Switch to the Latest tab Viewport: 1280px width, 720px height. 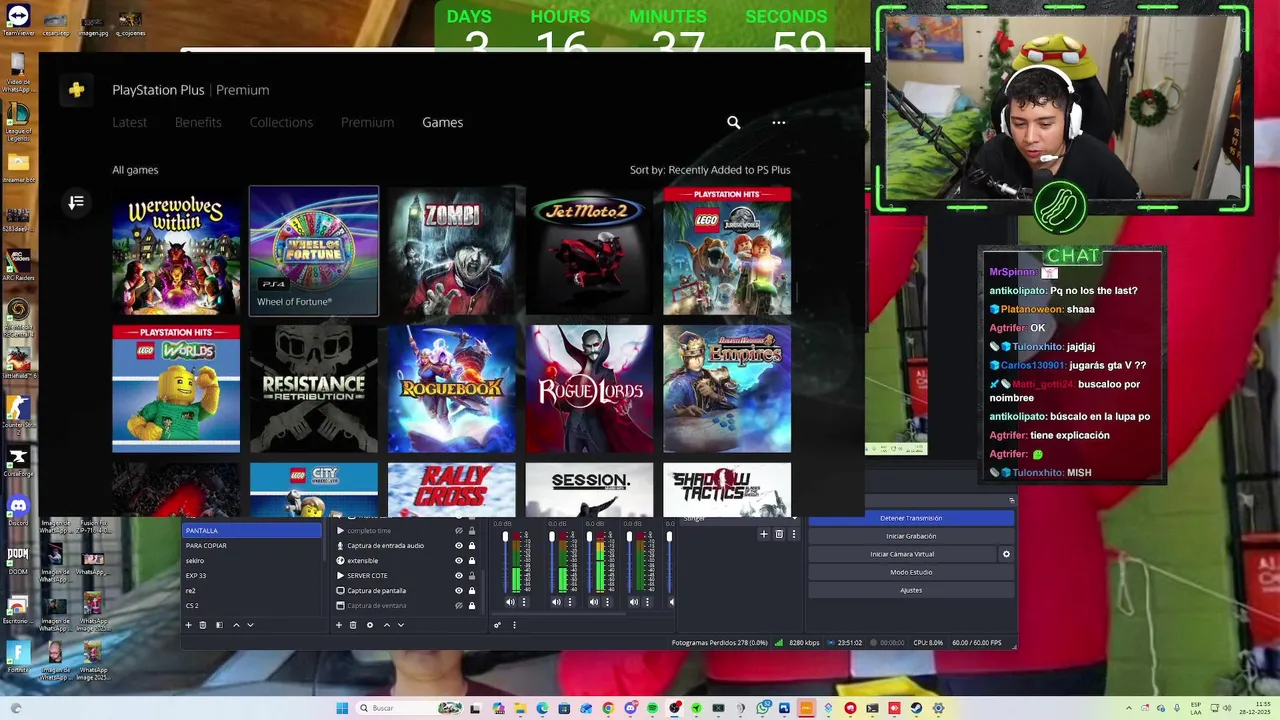point(129,122)
